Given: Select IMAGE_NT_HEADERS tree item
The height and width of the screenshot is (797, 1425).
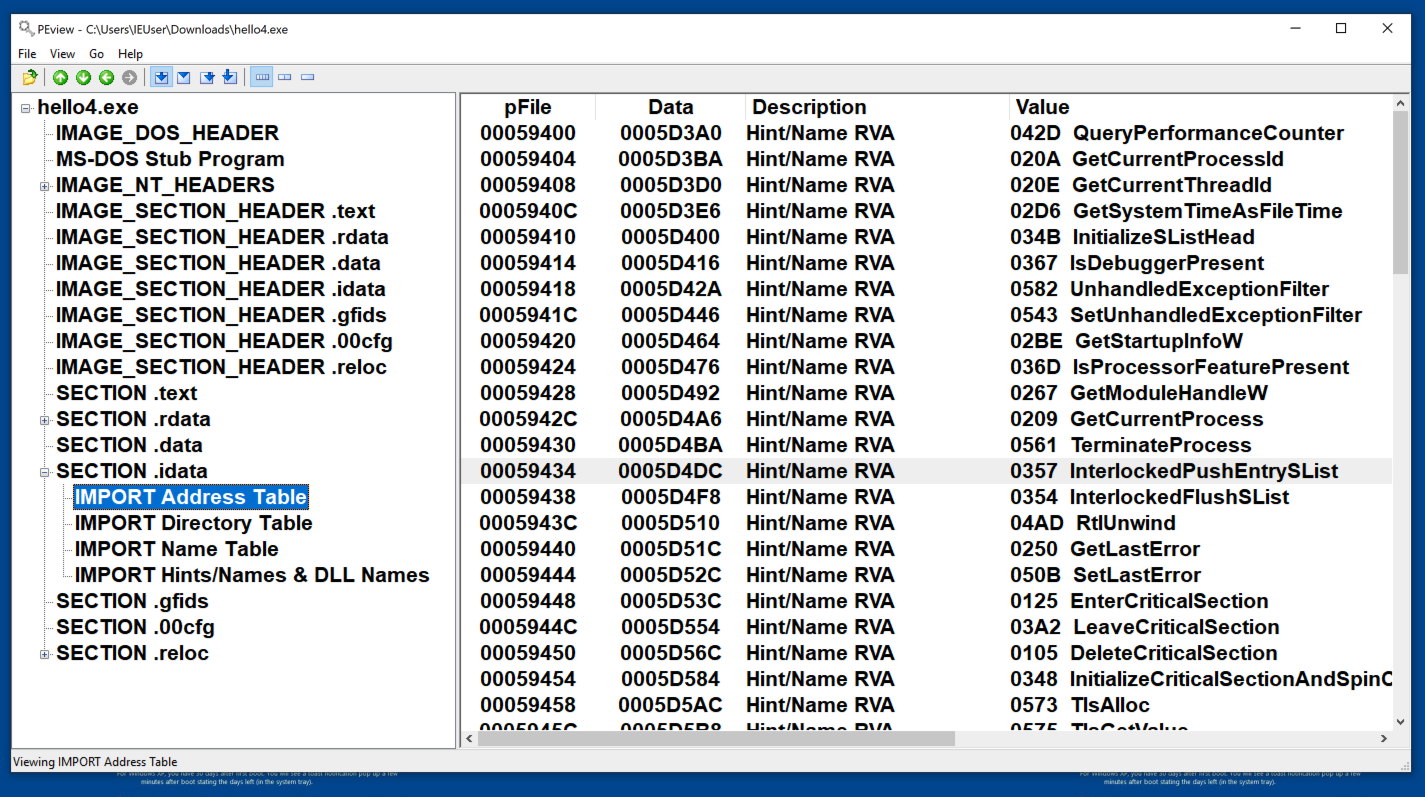Looking at the screenshot, I should (x=165, y=185).
